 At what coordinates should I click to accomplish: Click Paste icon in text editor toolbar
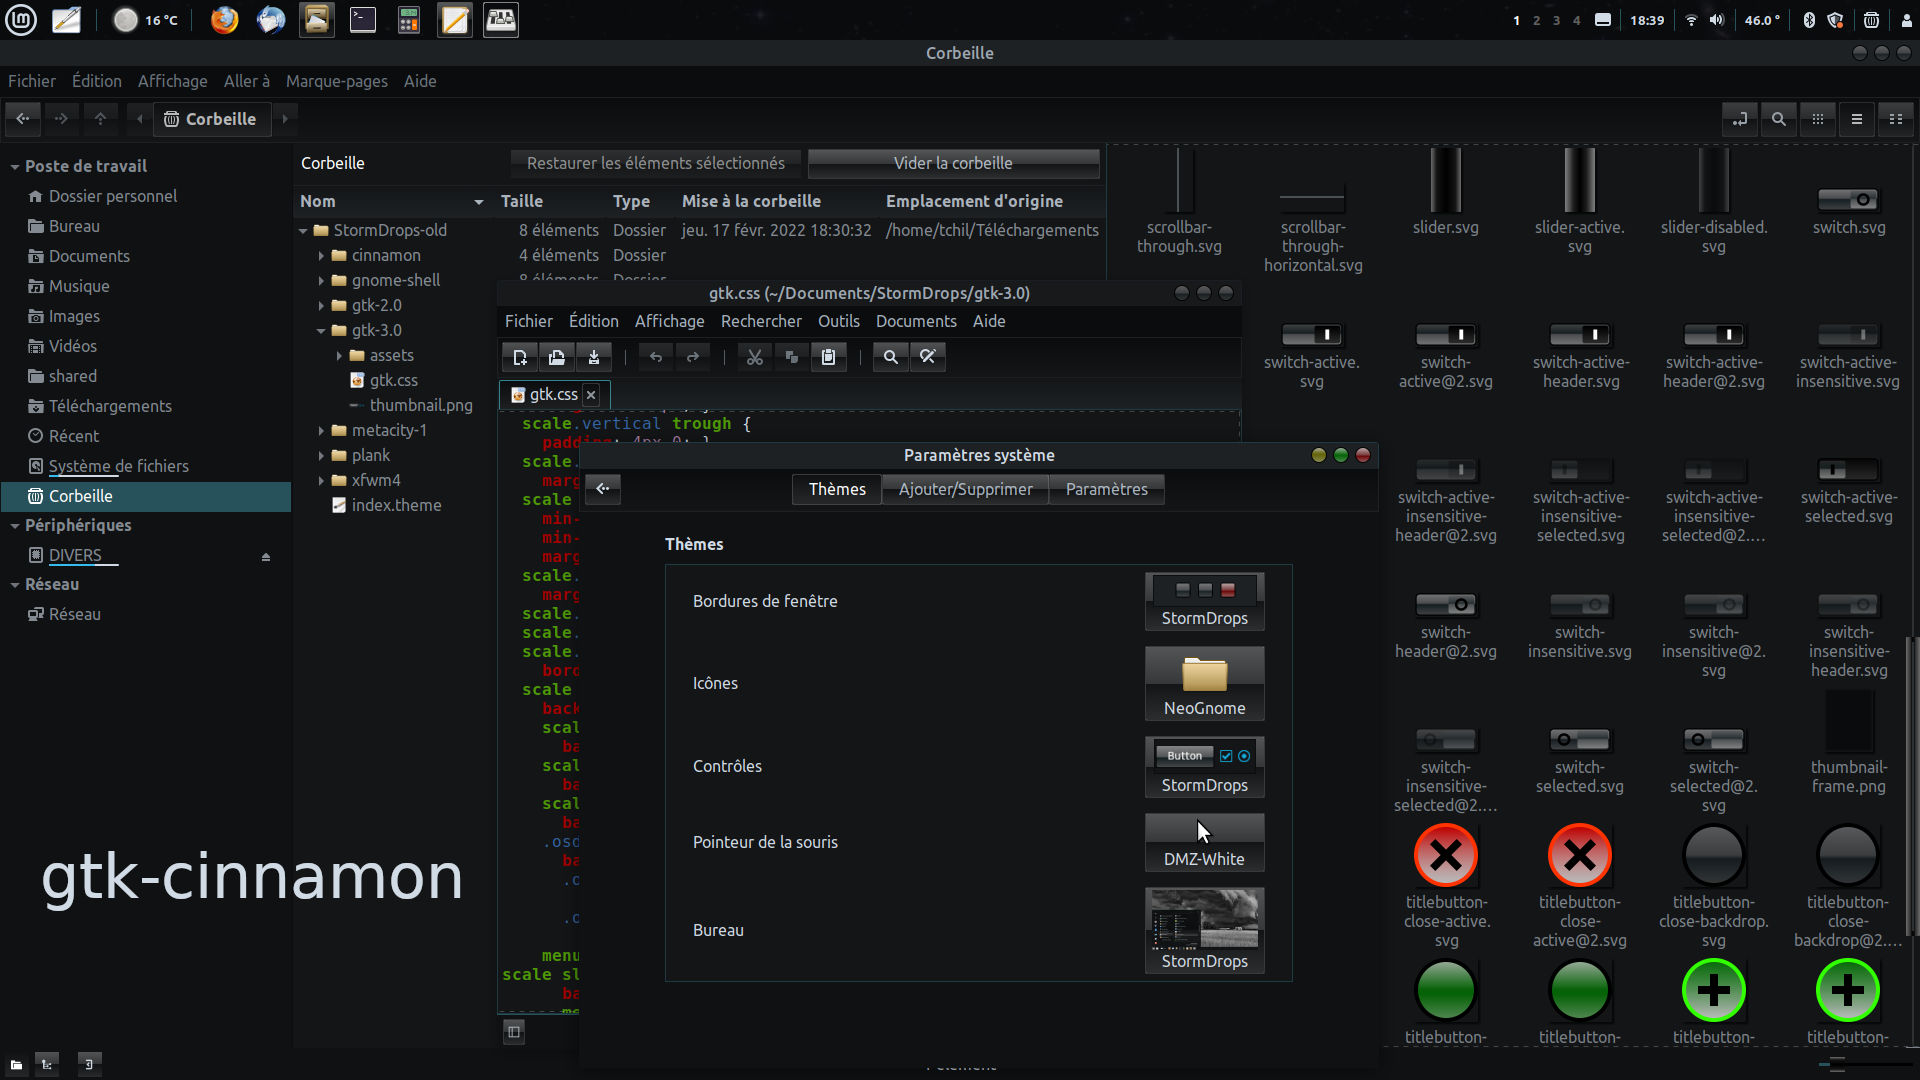(828, 357)
